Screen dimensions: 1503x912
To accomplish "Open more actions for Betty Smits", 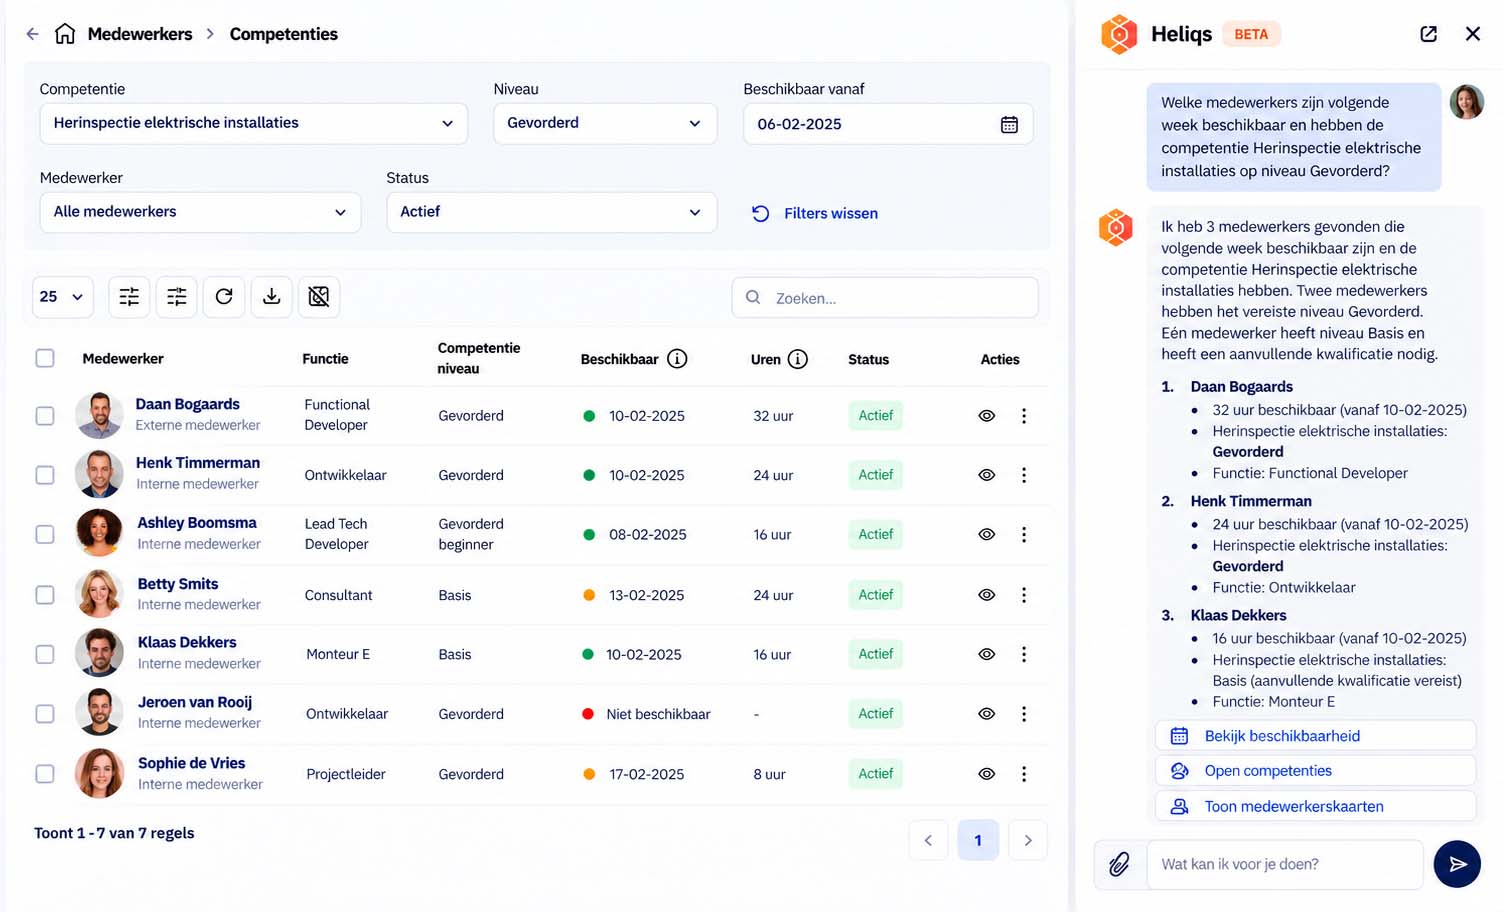I will coord(1023,595).
